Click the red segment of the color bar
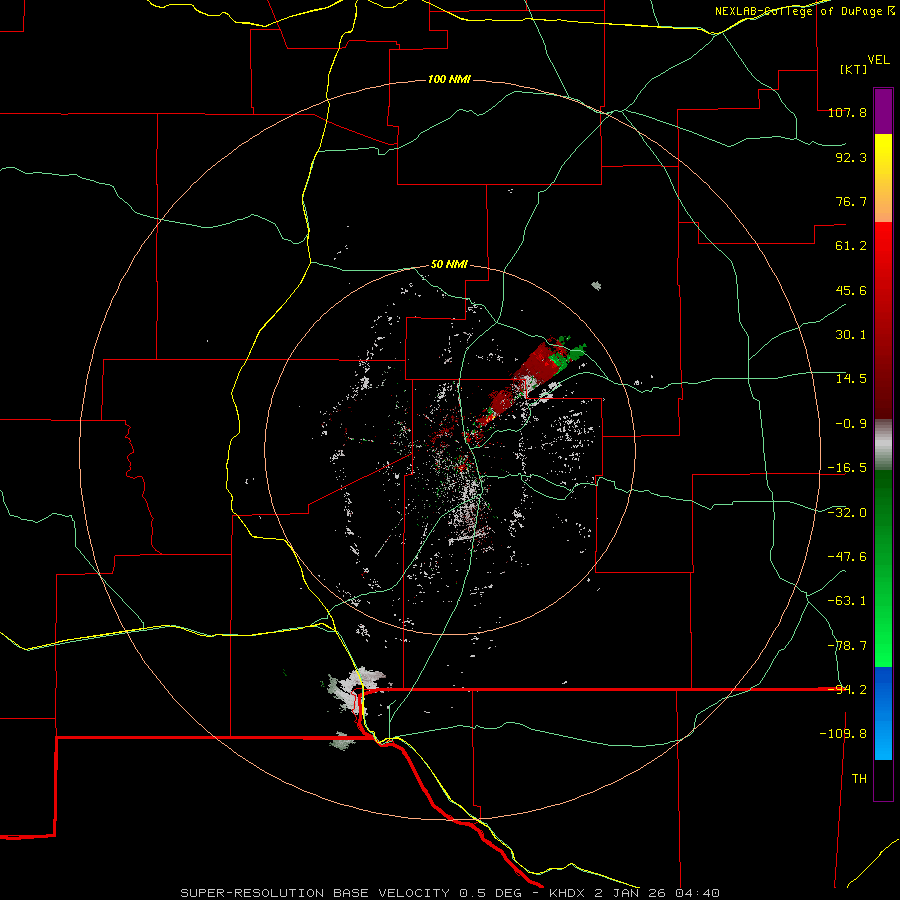 click(x=883, y=320)
